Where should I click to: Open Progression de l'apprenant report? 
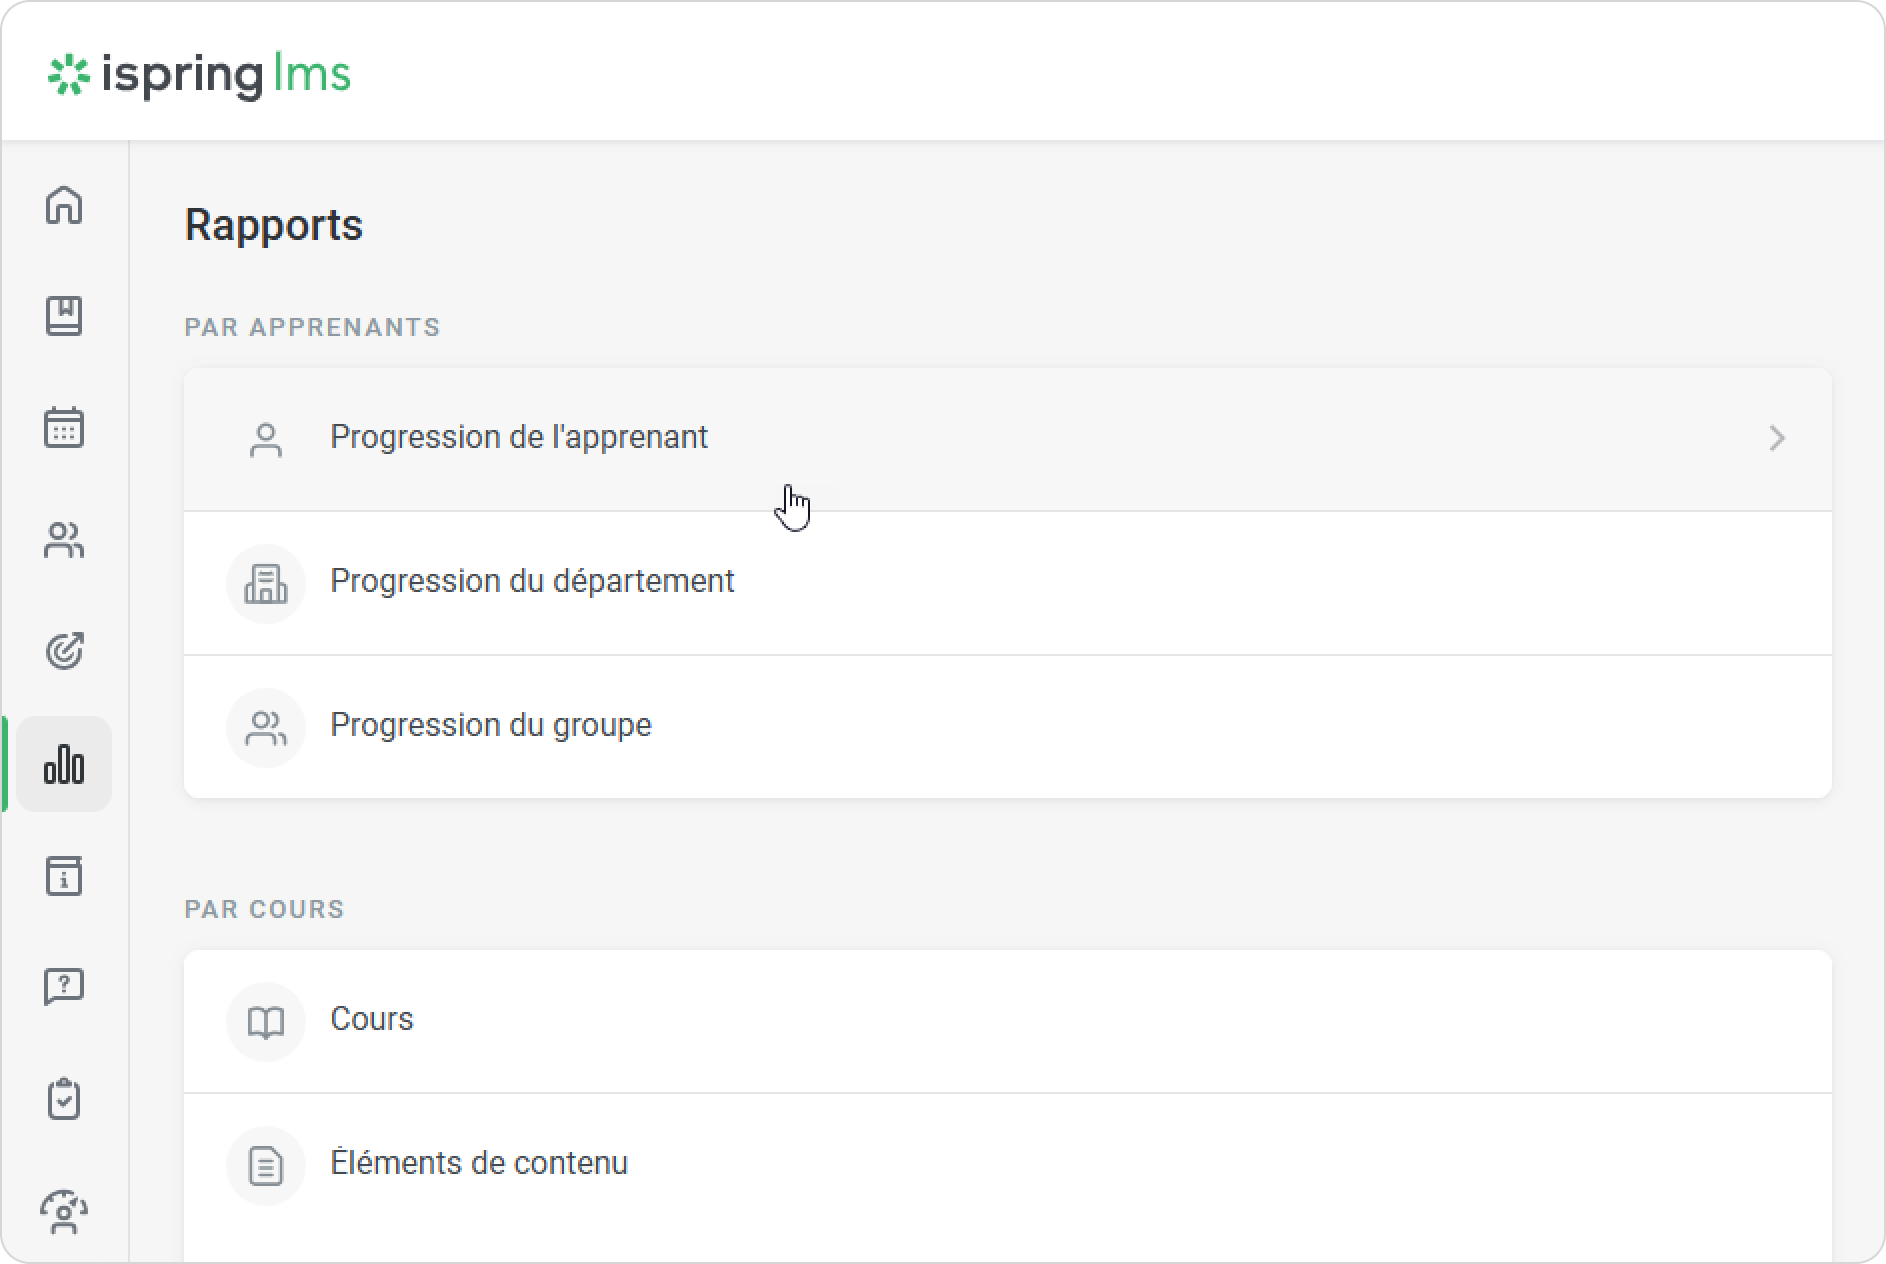[x=518, y=438]
